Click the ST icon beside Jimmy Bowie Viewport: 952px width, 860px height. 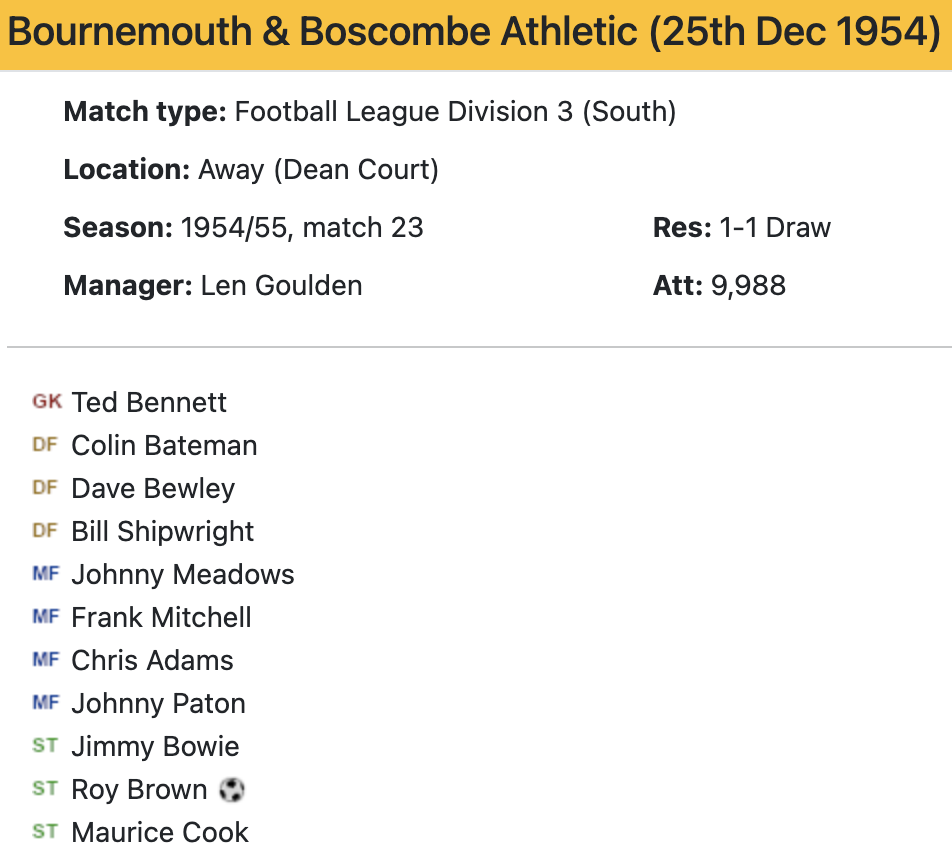(45, 746)
